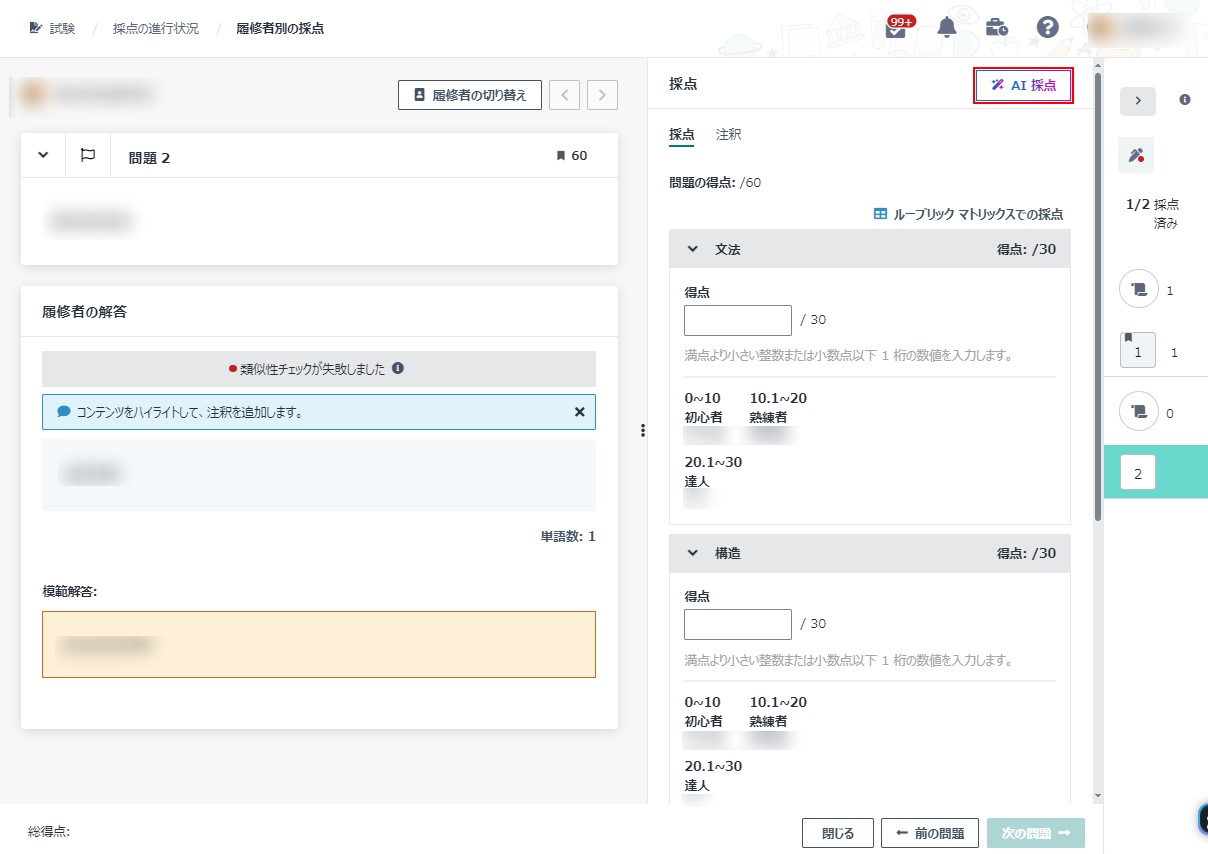Open task checklist icon with 99+ badge

tap(897, 28)
